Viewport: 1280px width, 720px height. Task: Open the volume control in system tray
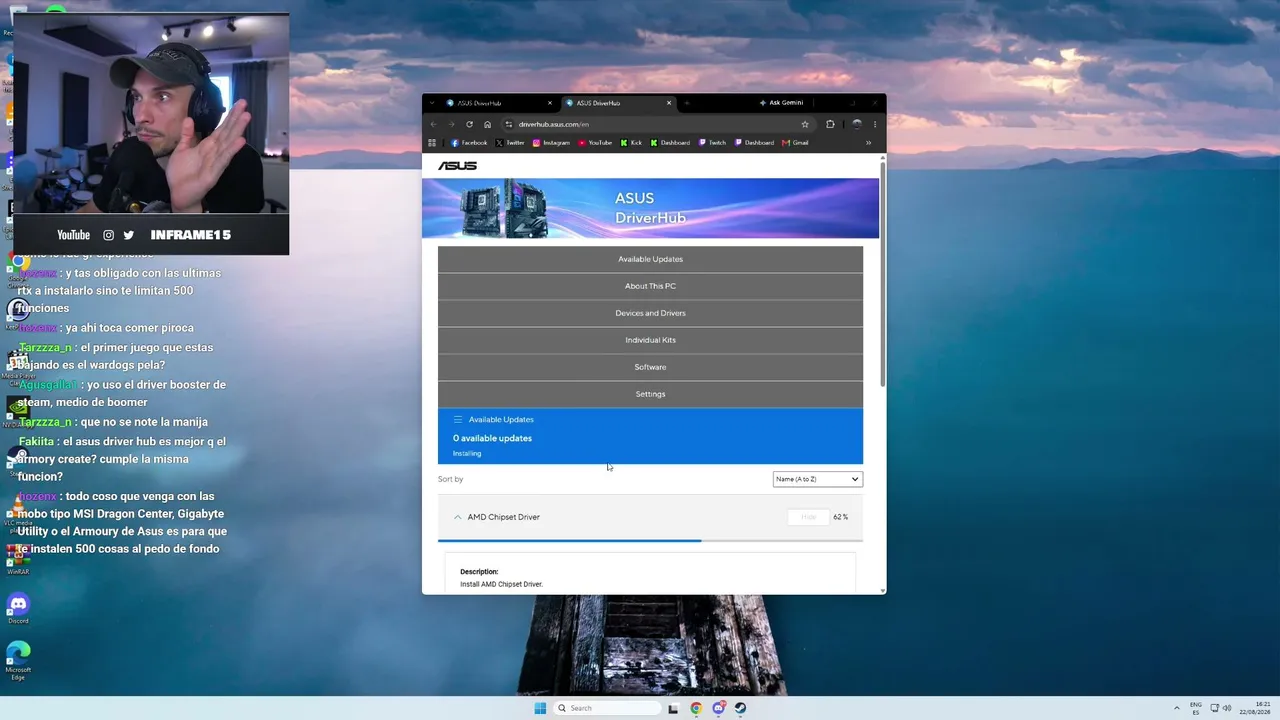coord(1227,708)
